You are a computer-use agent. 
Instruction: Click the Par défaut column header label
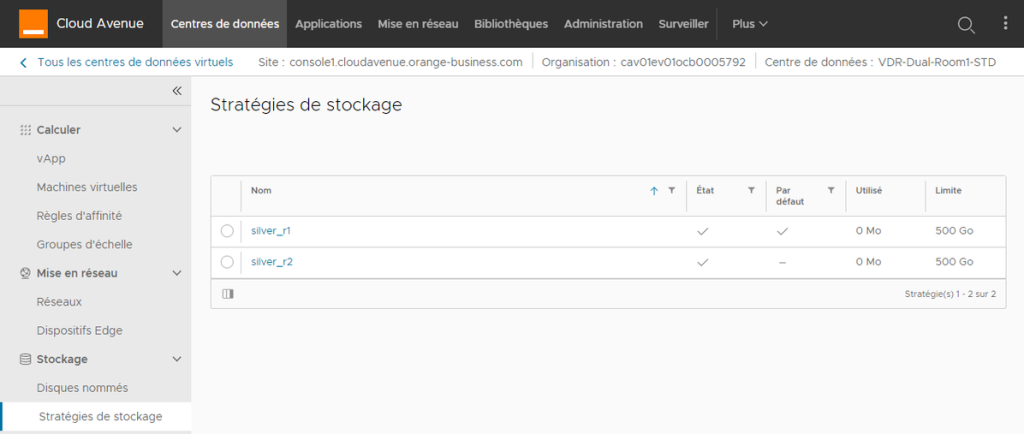(790, 196)
